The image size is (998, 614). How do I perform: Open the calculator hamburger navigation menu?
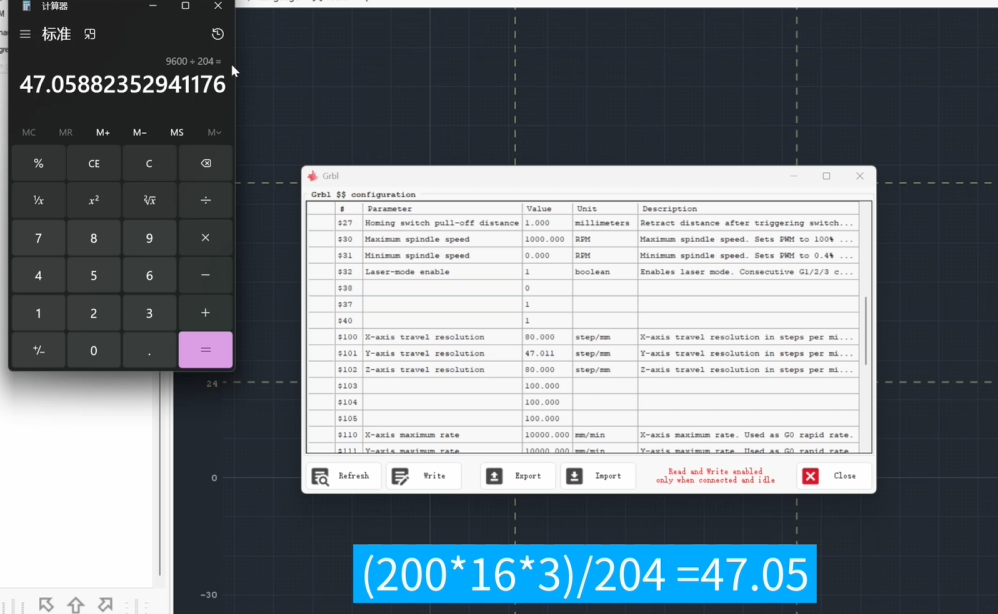(x=25, y=34)
